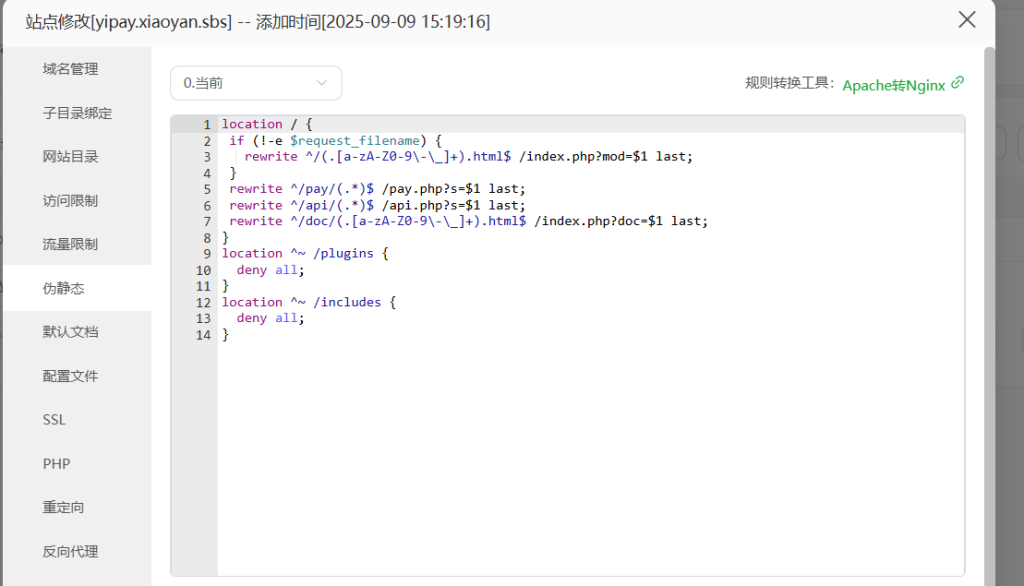The width and height of the screenshot is (1024, 586).
Task: Go to 访问限制 settings
Action: pos(70,201)
